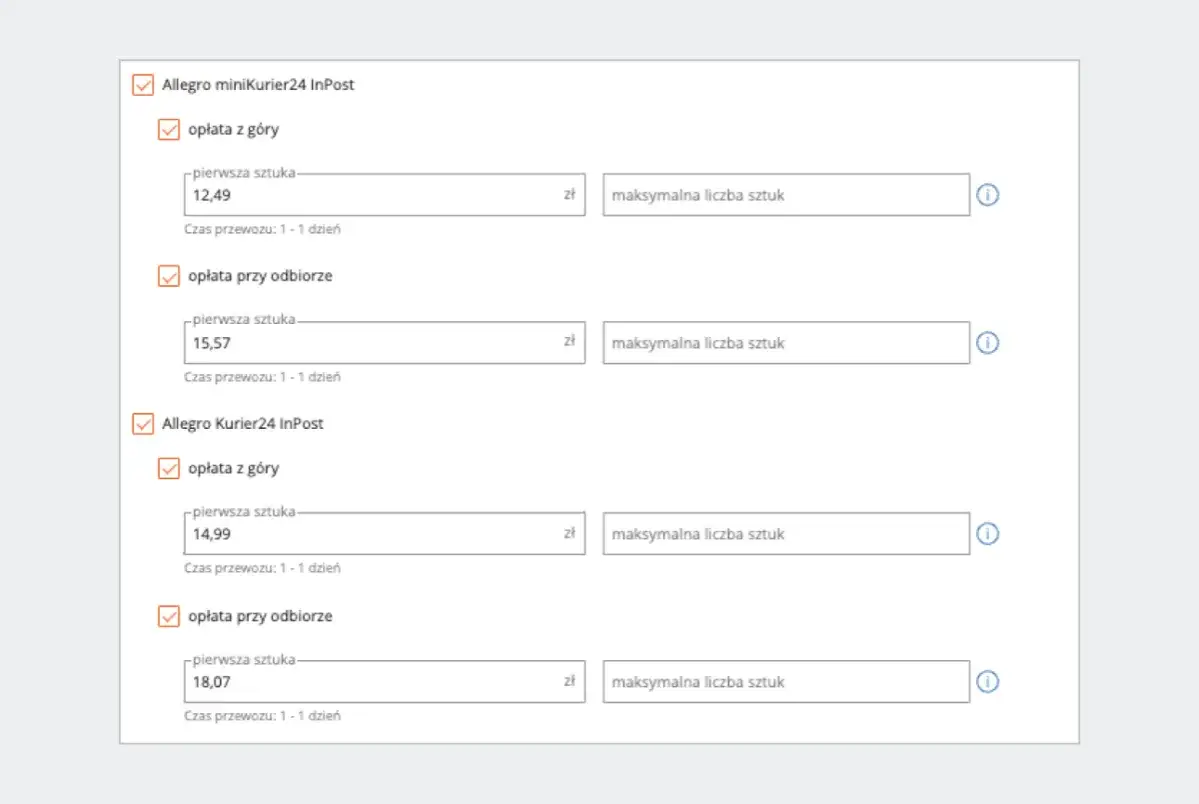Focus maksymalna liczba sztuk field next to 14,99
The height and width of the screenshot is (804, 1199).
pos(786,533)
